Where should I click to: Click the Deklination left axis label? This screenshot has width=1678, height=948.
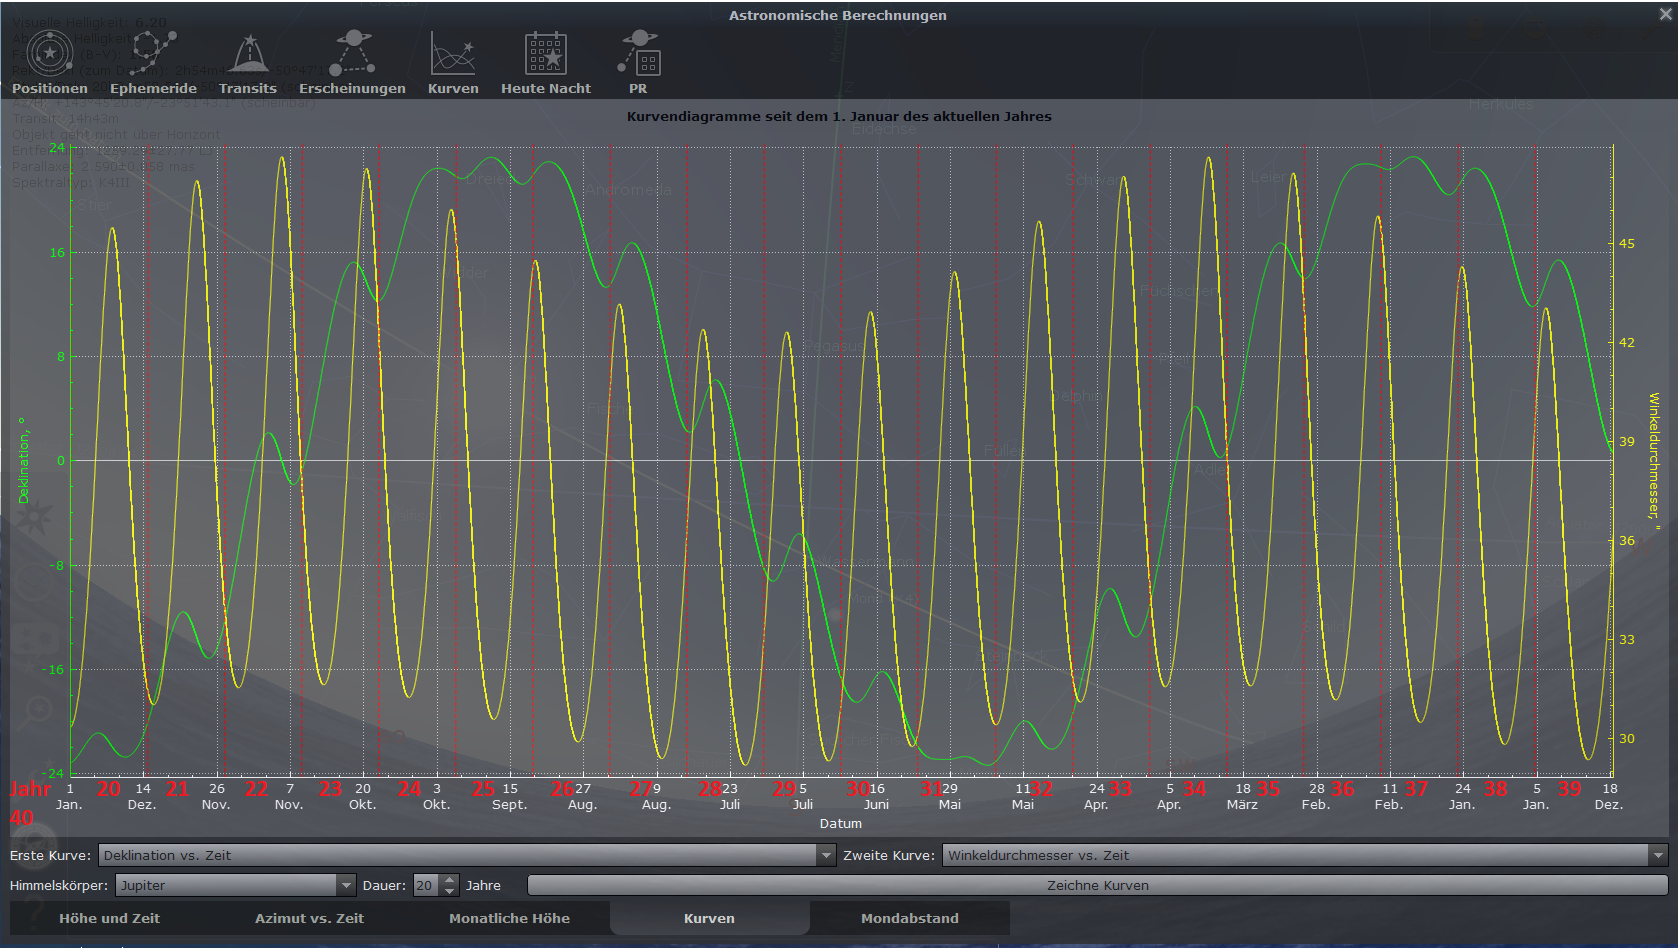click(23, 460)
